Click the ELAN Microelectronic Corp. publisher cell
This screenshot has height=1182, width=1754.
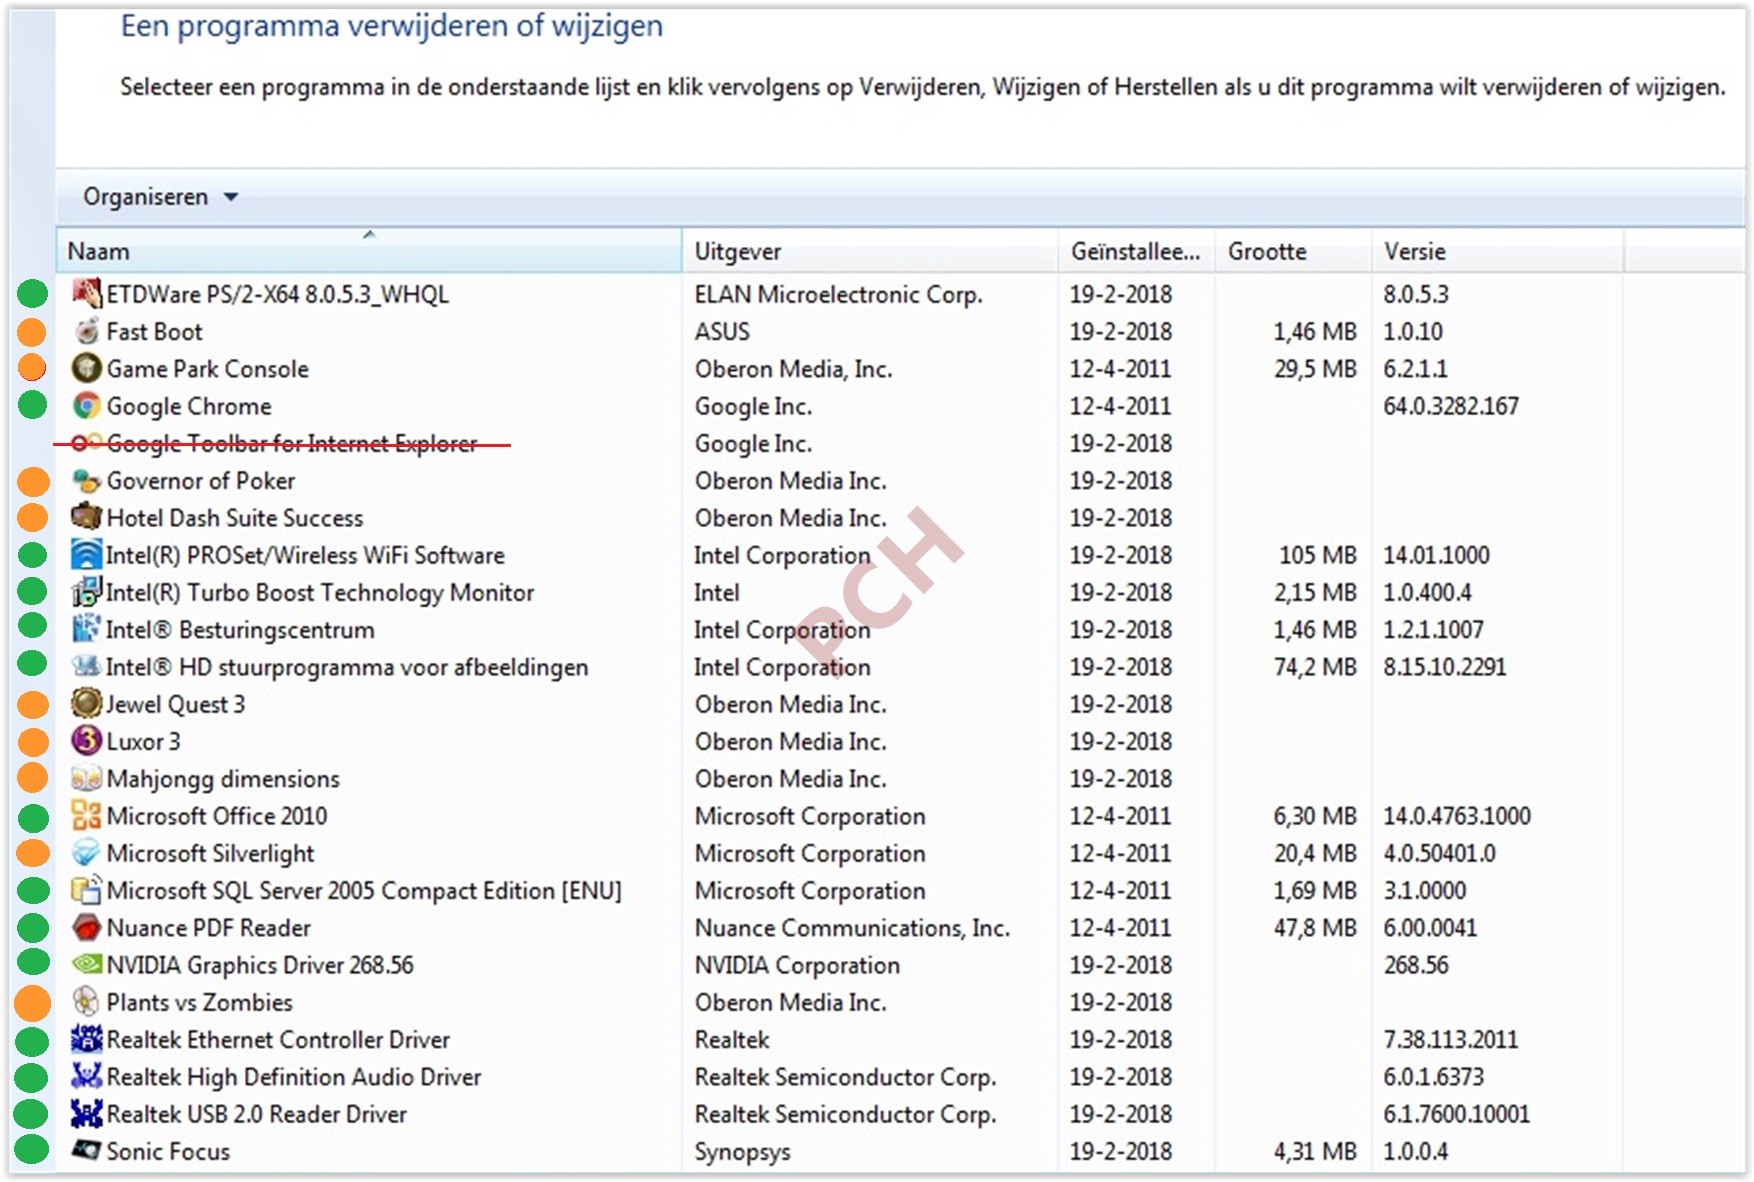click(x=838, y=294)
